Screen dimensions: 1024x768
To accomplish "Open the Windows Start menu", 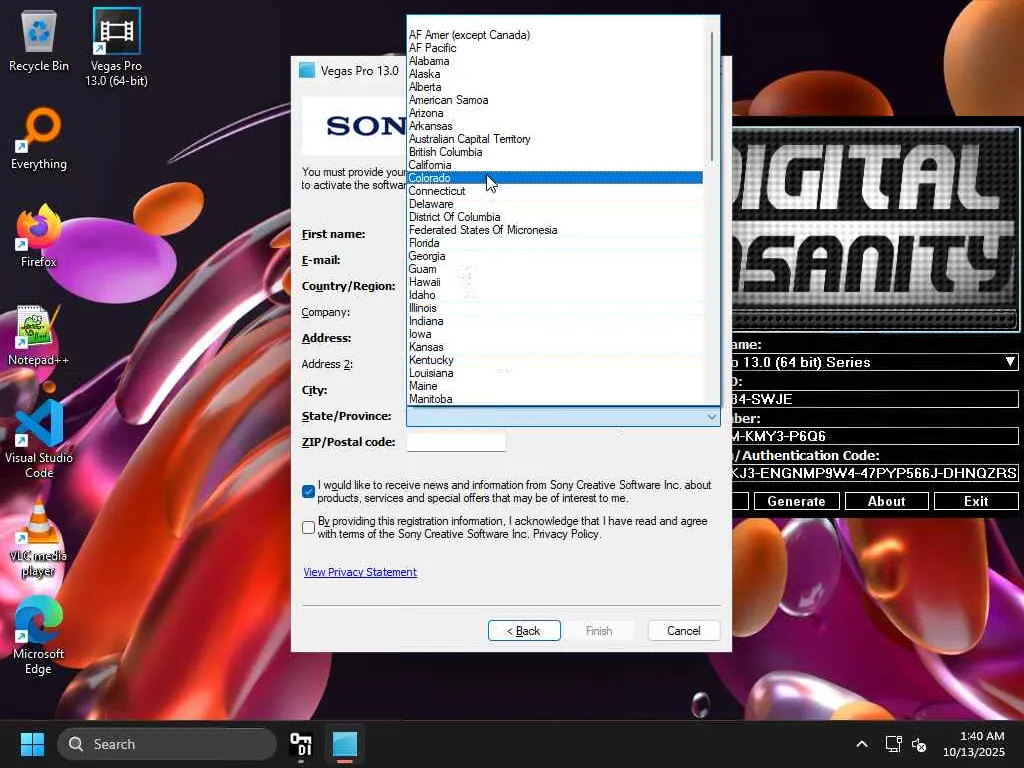I will click(x=32, y=744).
